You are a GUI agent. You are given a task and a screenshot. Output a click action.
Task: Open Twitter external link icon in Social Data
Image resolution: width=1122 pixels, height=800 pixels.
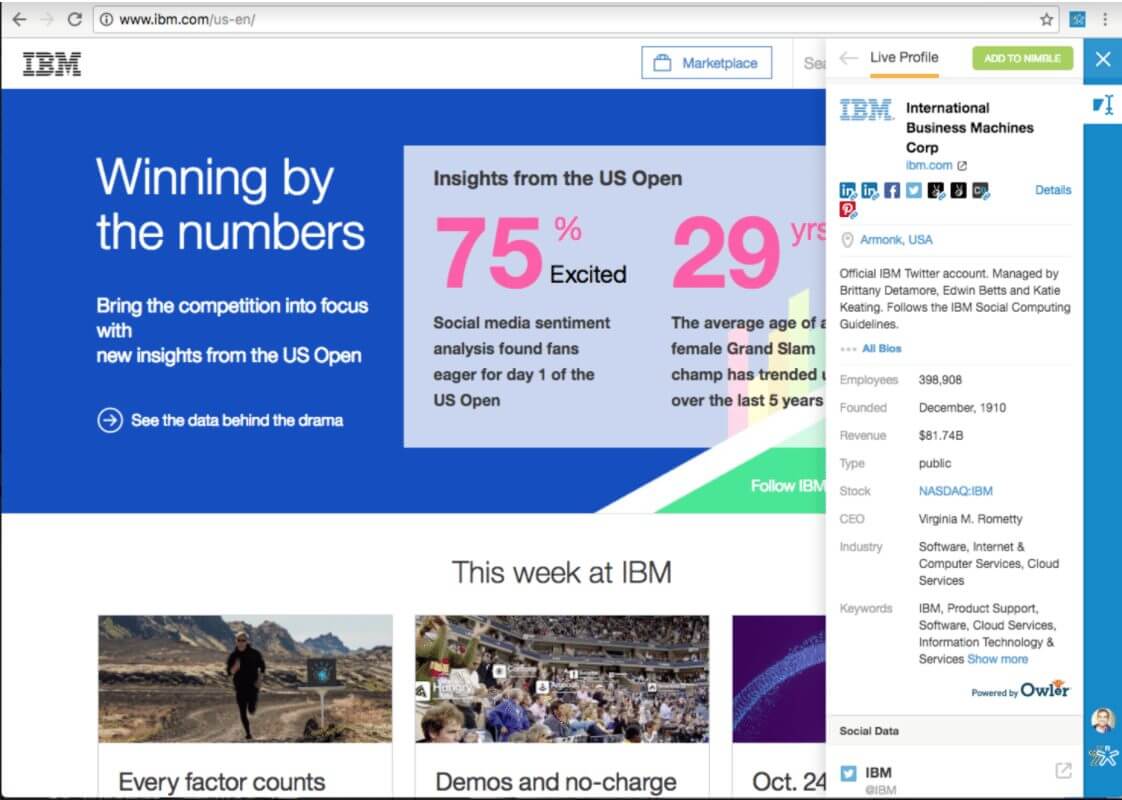click(x=1063, y=771)
